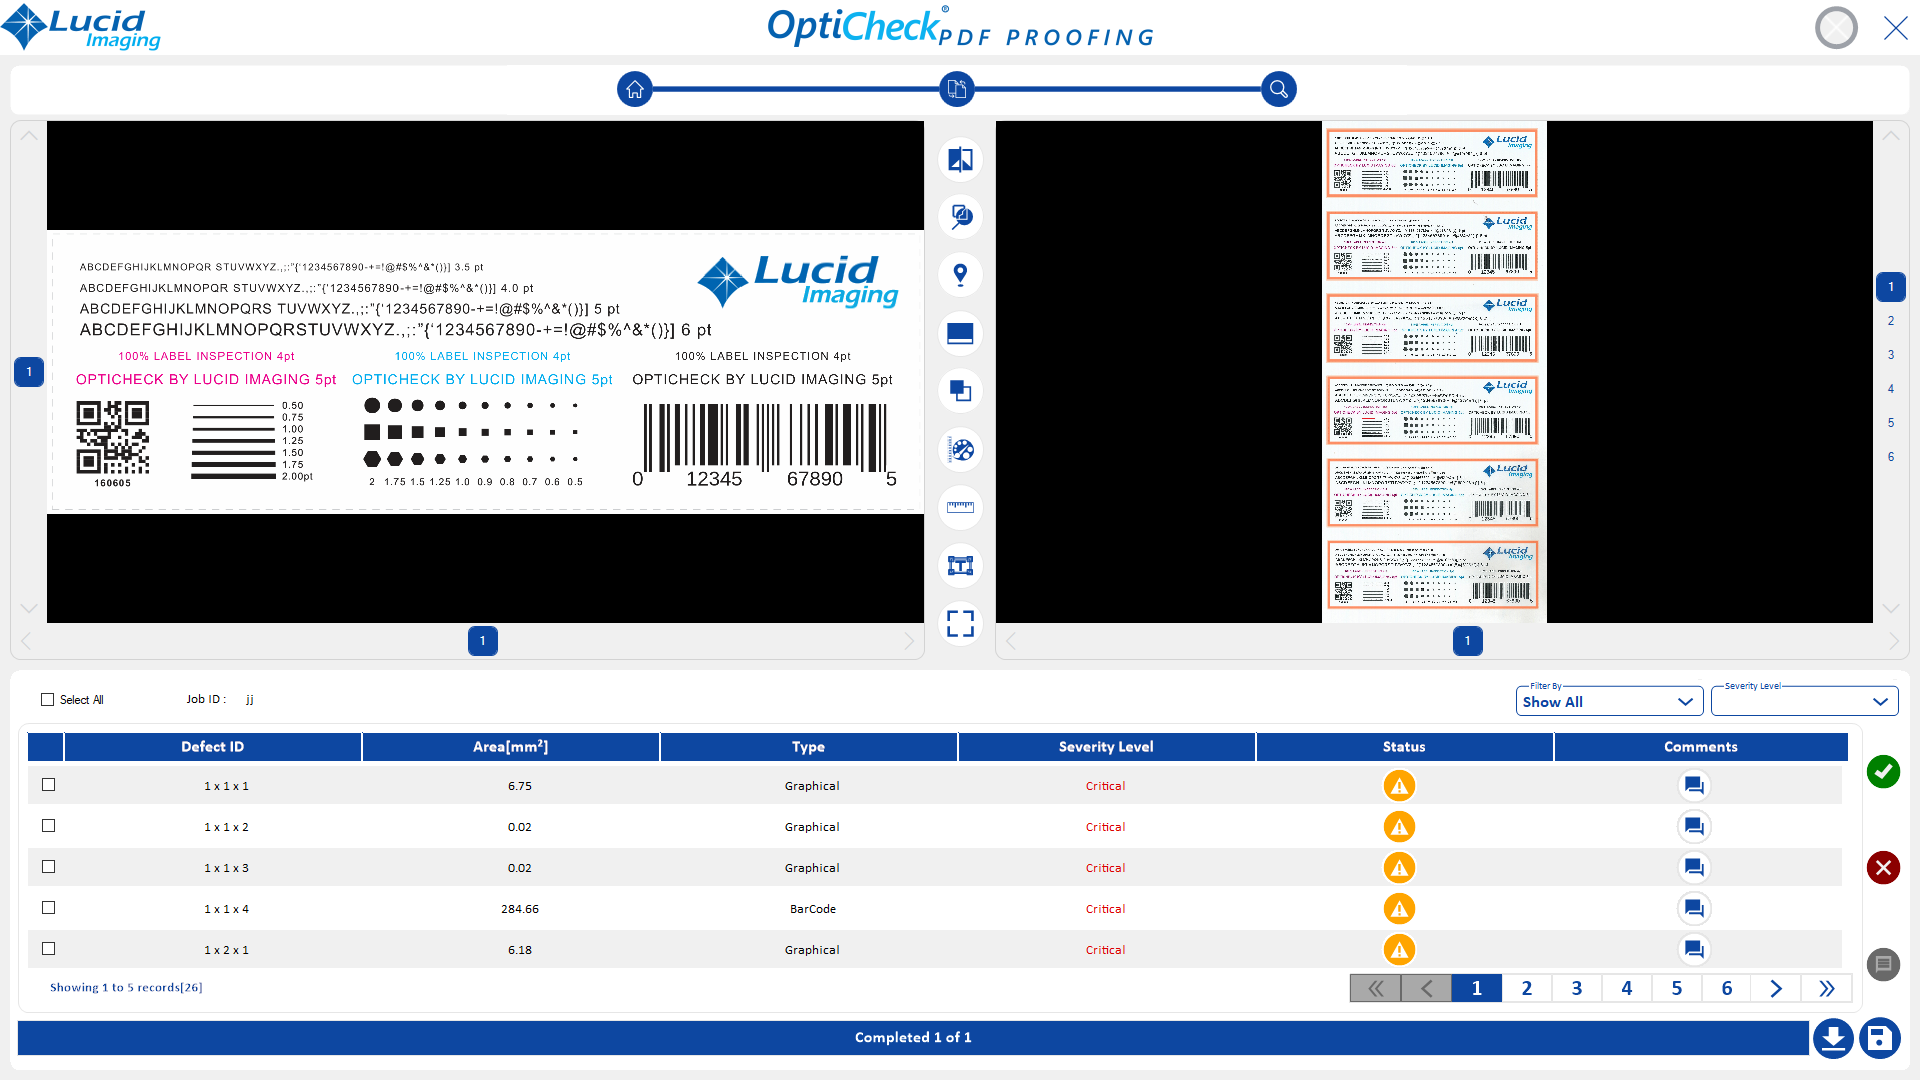Select the overlapping squares overlay tool
This screenshot has height=1080, width=1920.
960,391
